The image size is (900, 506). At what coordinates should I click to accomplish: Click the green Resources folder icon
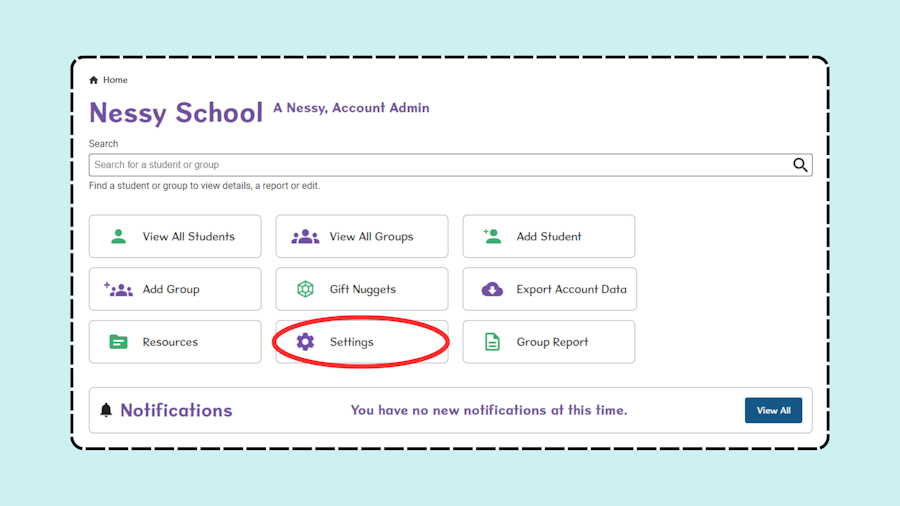pyautogui.click(x=118, y=342)
